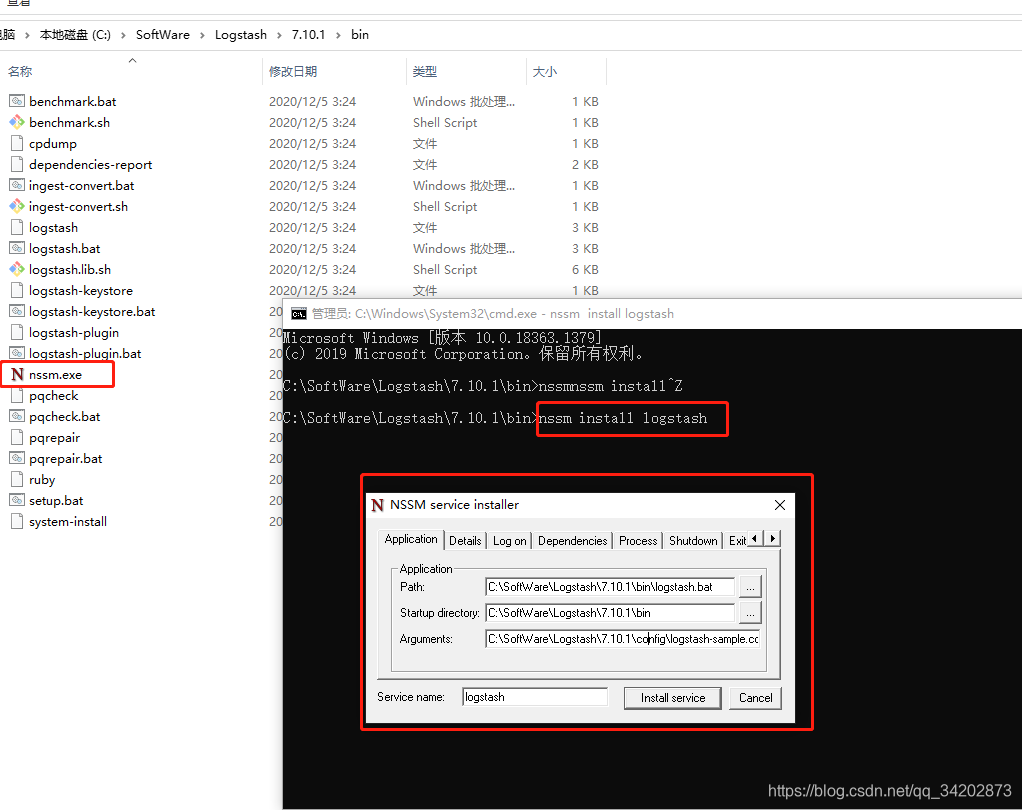
Task: Click the Cancel button in NSSM
Action: pos(755,698)
